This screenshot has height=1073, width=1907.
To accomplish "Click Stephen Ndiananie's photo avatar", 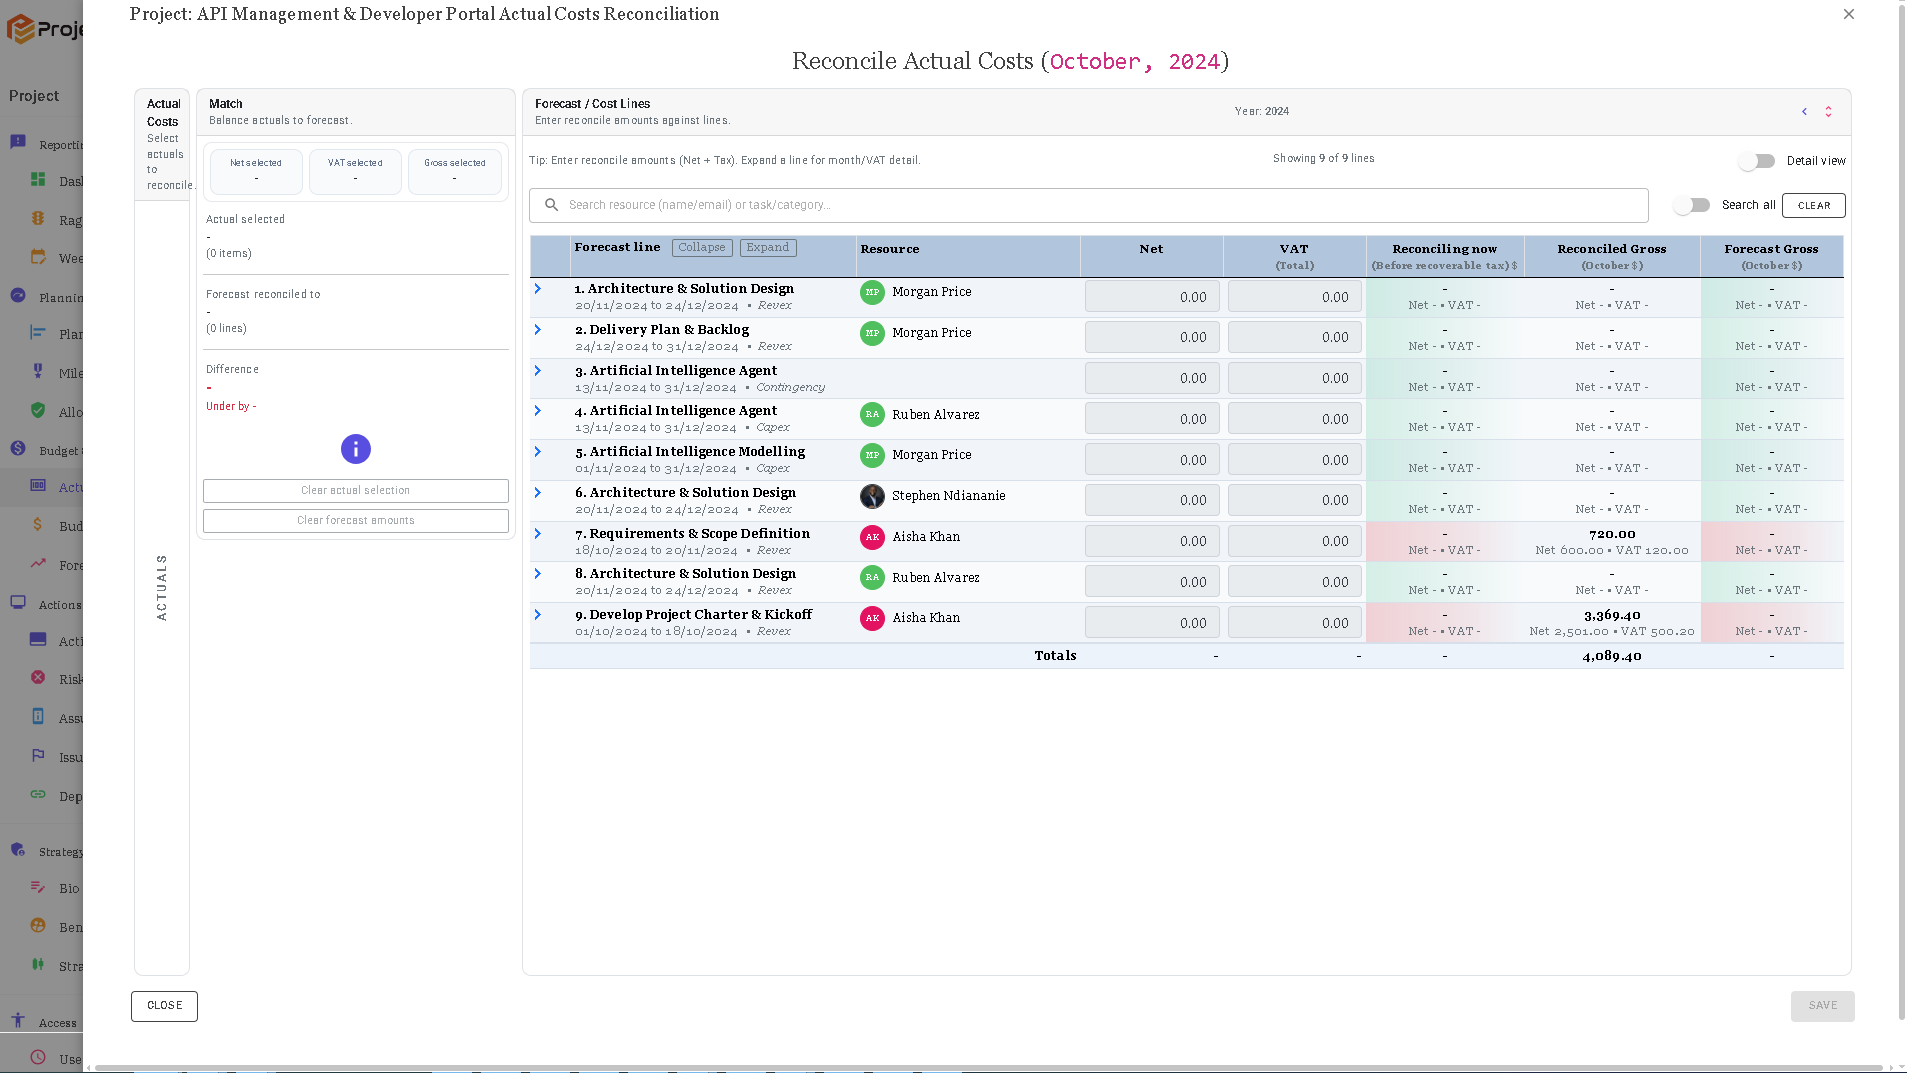I will pyautogui.click(x=872, y=496).
